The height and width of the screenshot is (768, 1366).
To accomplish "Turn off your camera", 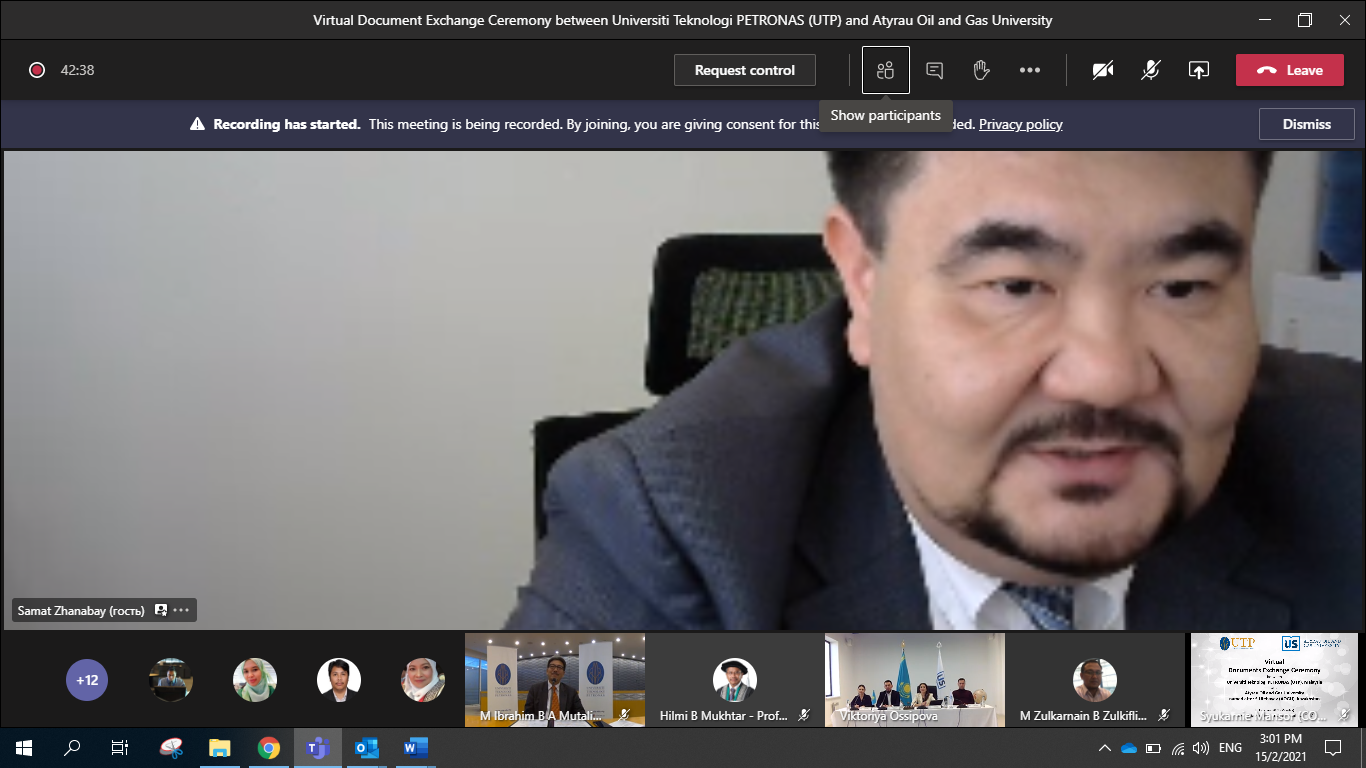I will coord(1102,70).
